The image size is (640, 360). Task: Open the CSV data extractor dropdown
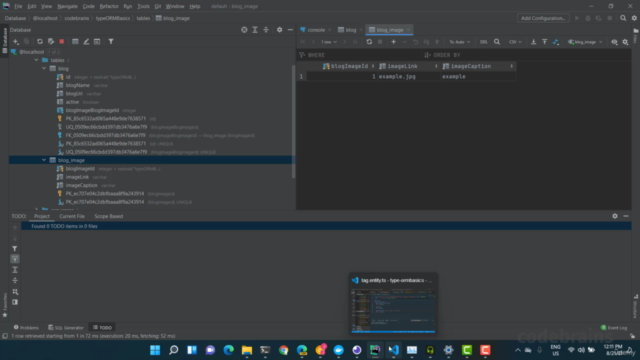pyautogui.click(x=515, y=42)
